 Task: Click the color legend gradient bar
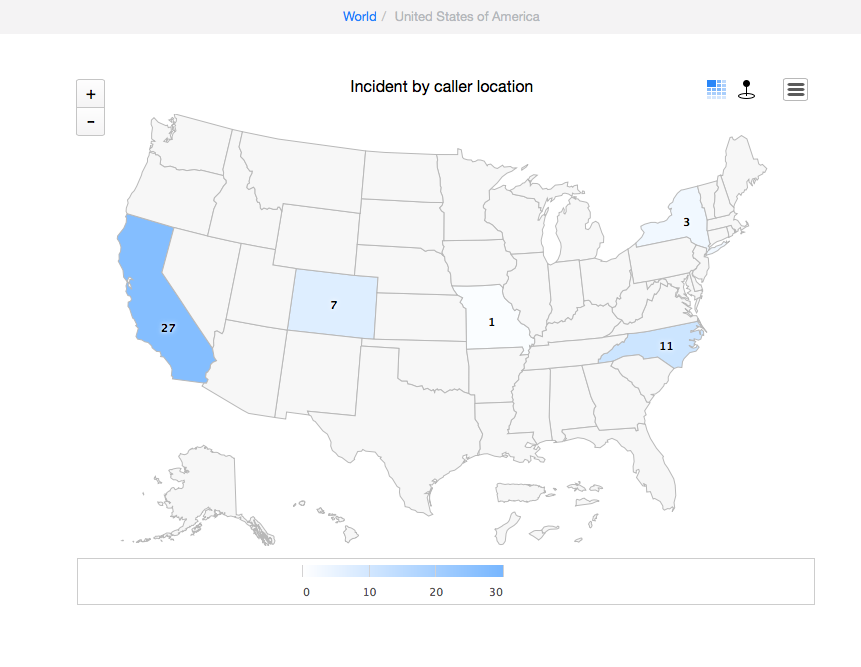[402, 571]
